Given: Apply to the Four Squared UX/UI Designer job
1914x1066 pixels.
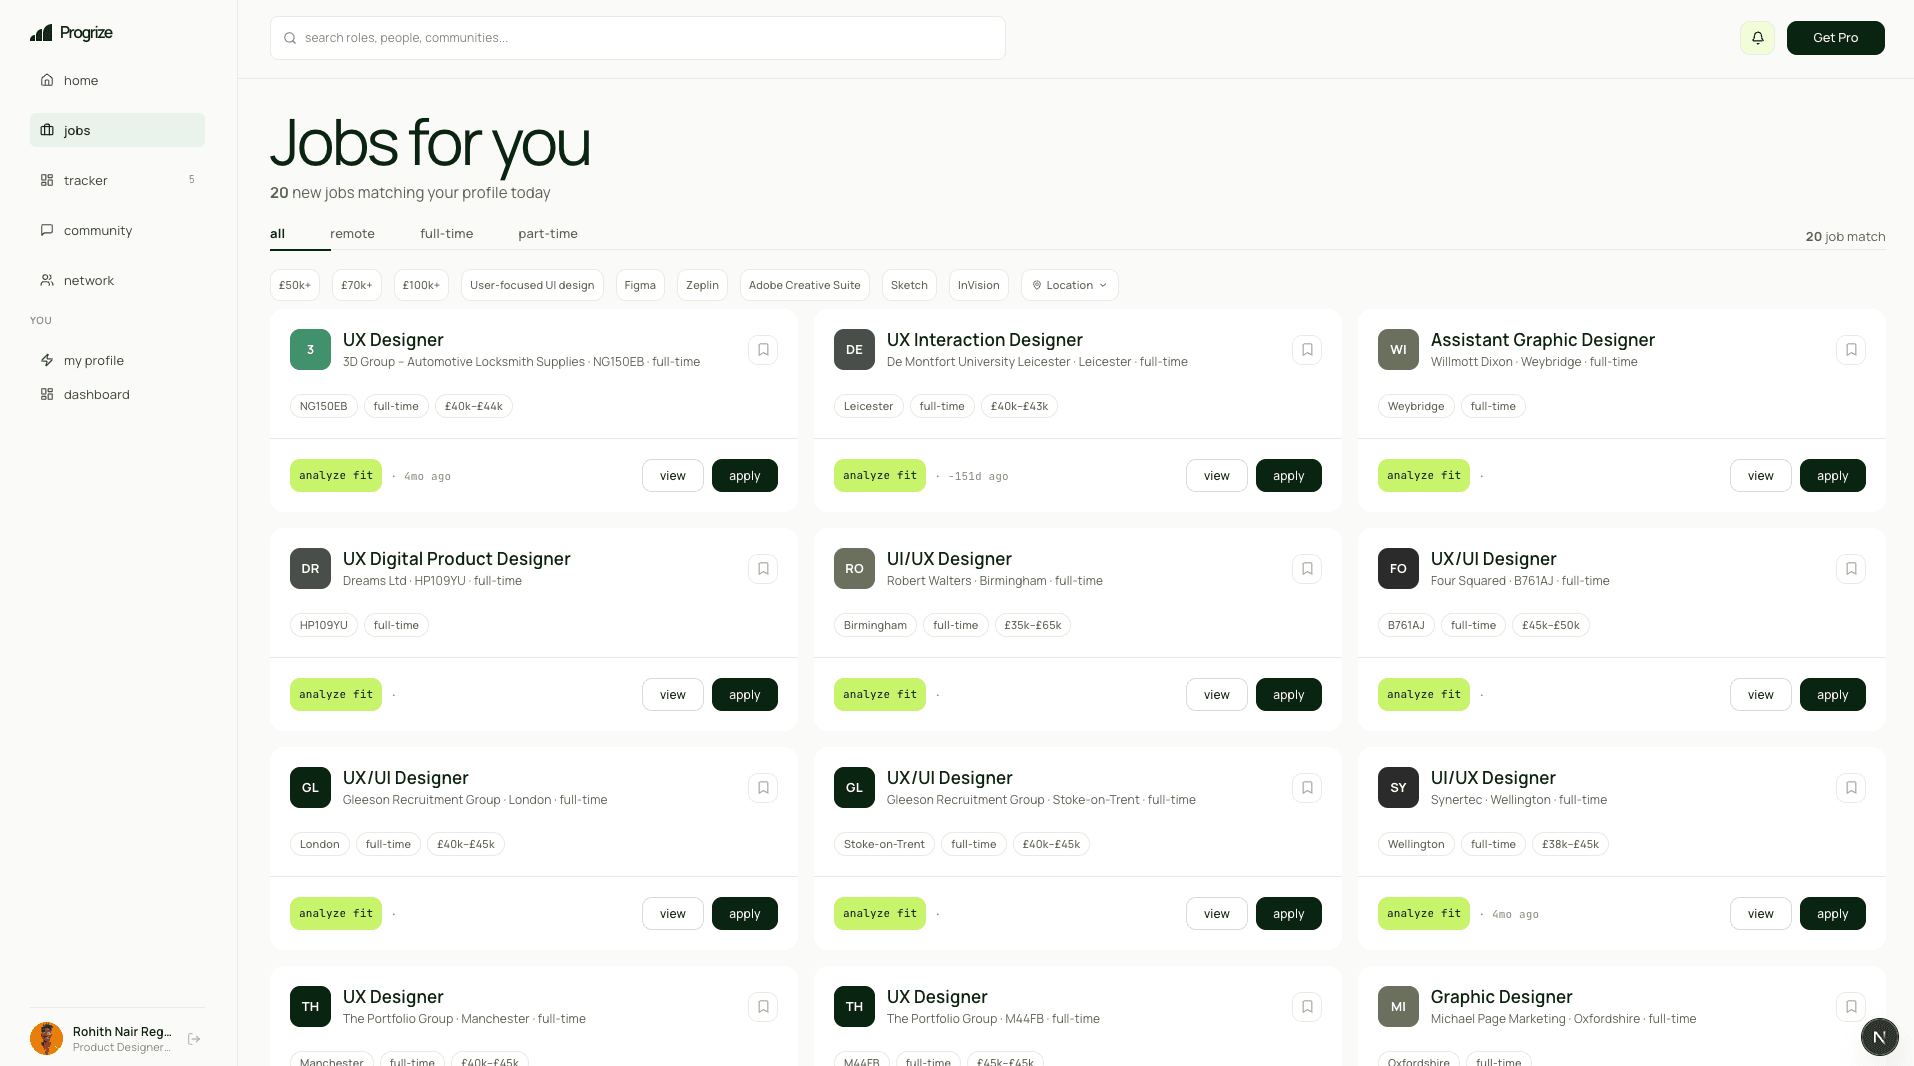Looking at the screenshot, I should [x=1832, y=695].
